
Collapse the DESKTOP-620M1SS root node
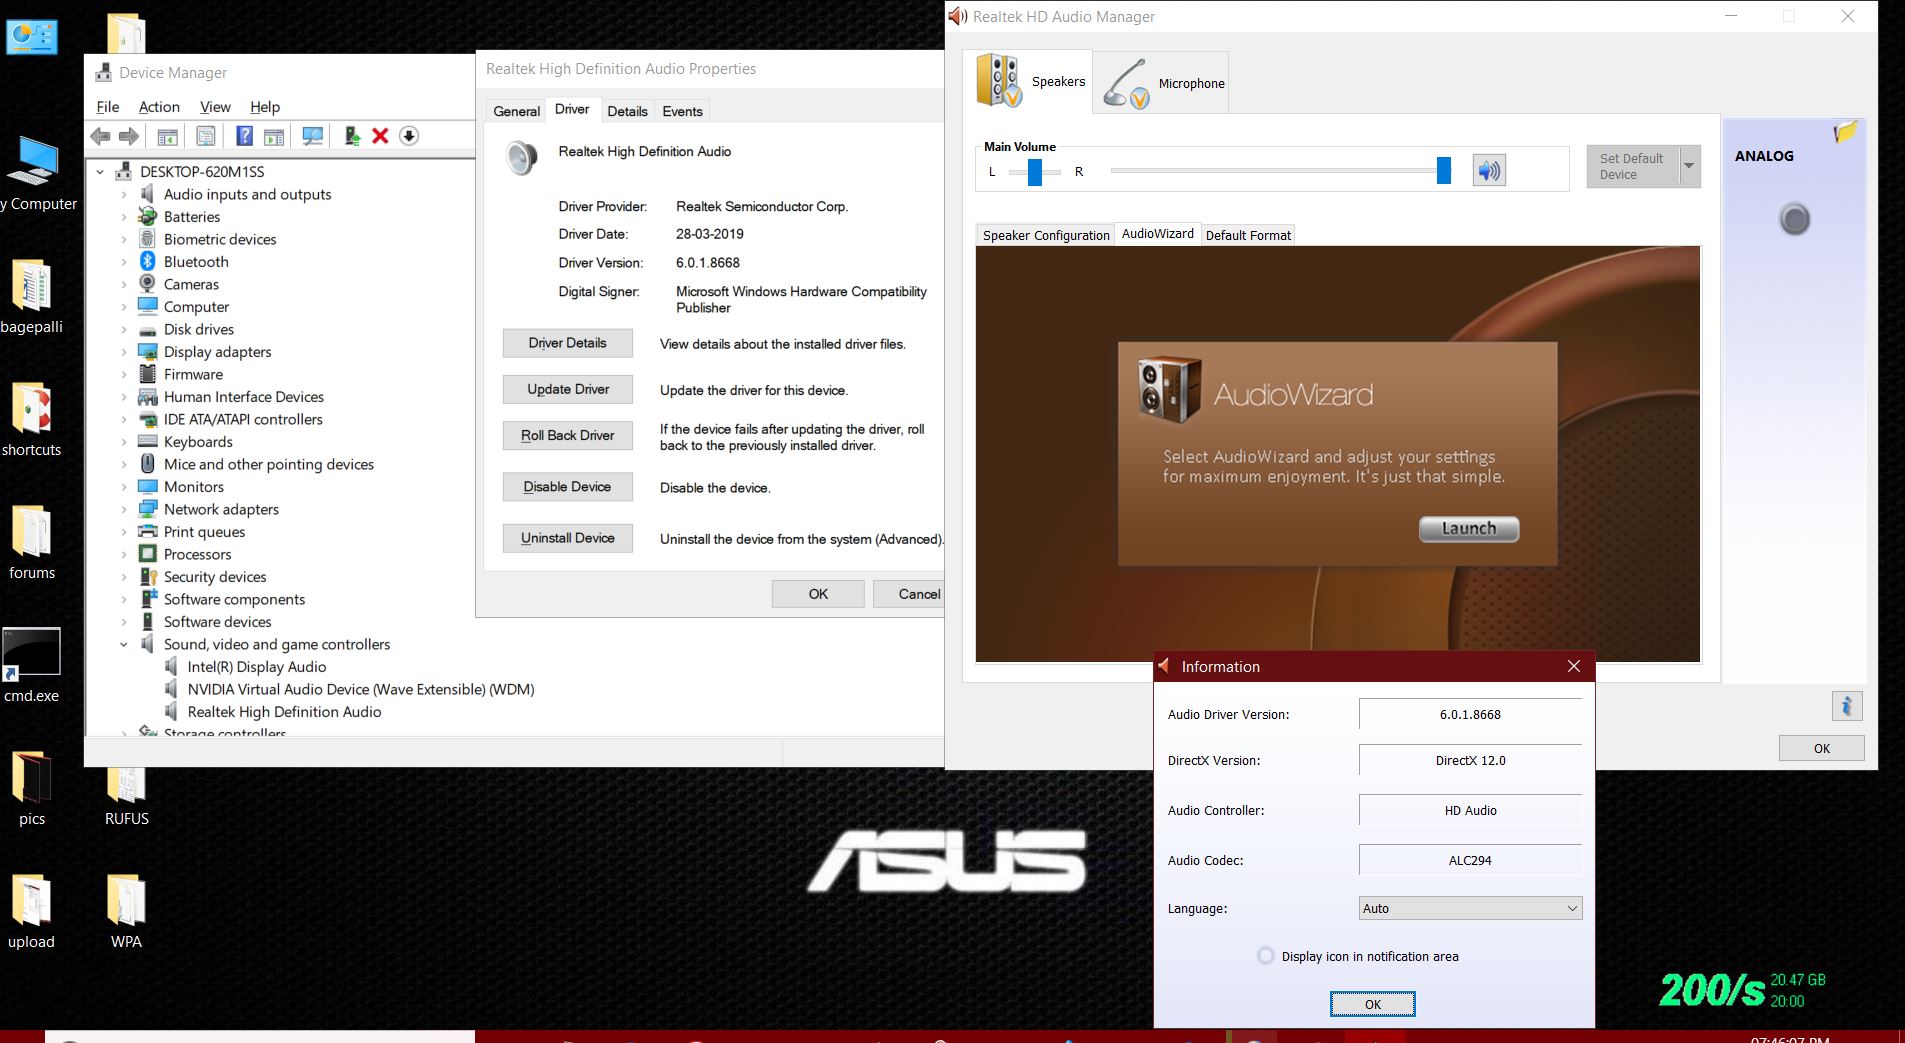(100, 172)
